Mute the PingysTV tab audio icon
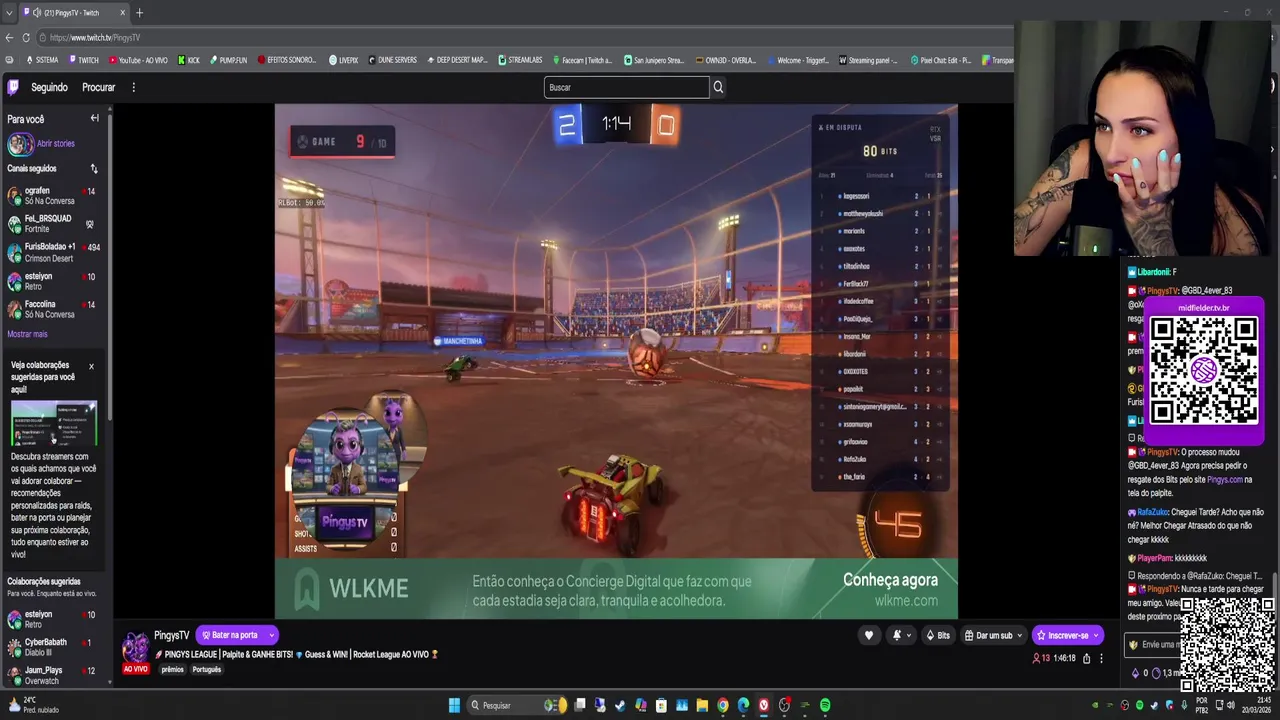The width and height of the screenshot is (1280, 720). point(37,13)
